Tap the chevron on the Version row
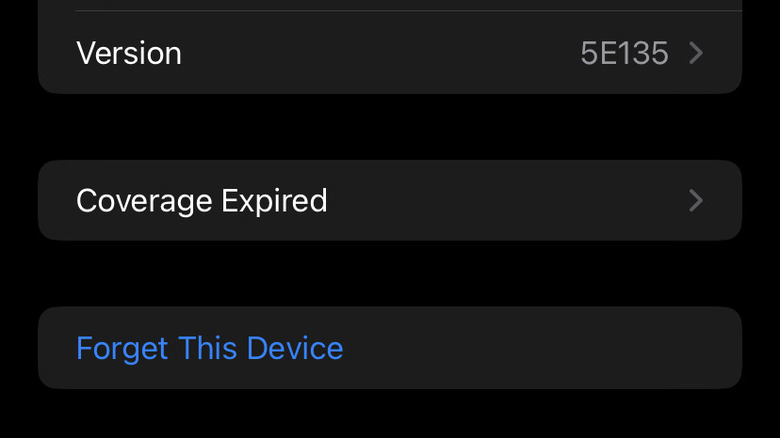This screenshot has width=780, height=438. pyautogui.click(x=697, y=53)
